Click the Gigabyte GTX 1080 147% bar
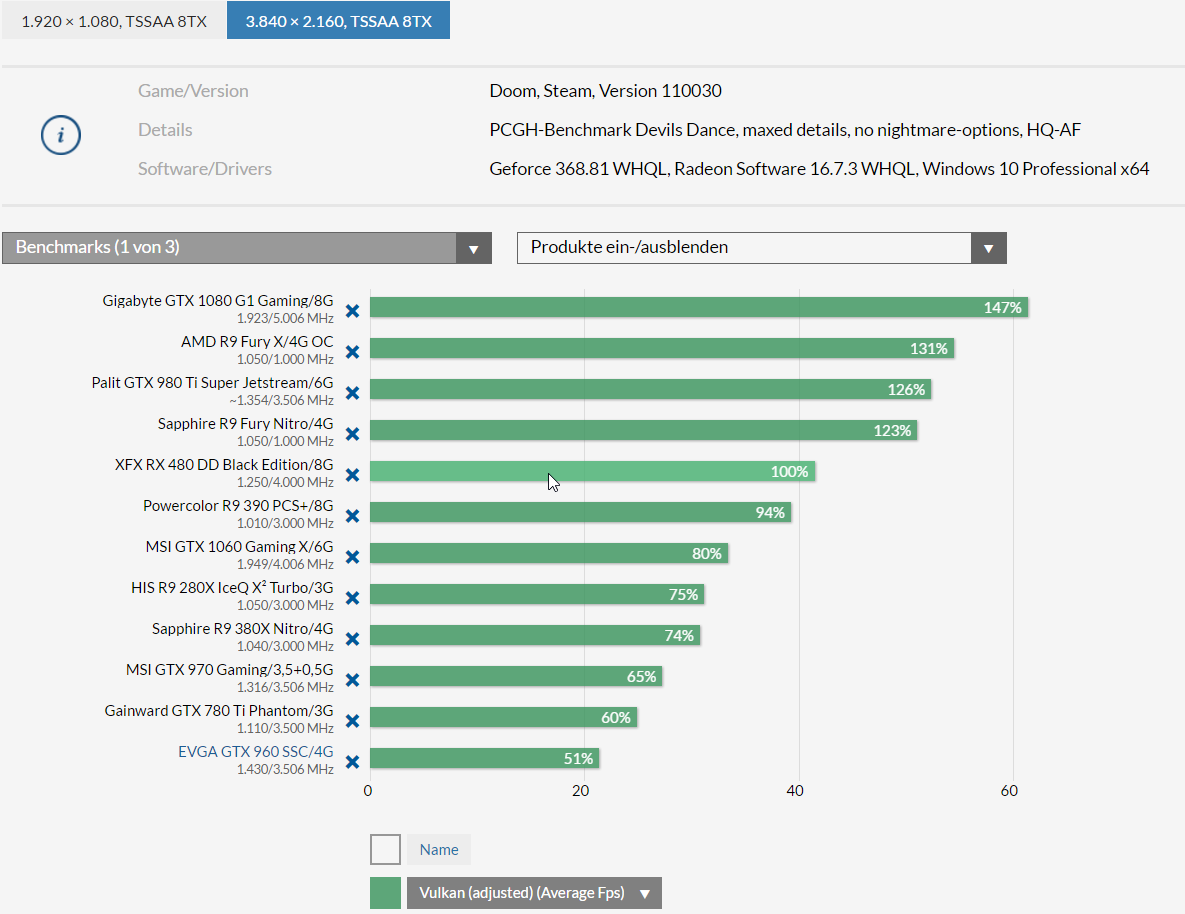The image size is (1185, 914). 699,307
